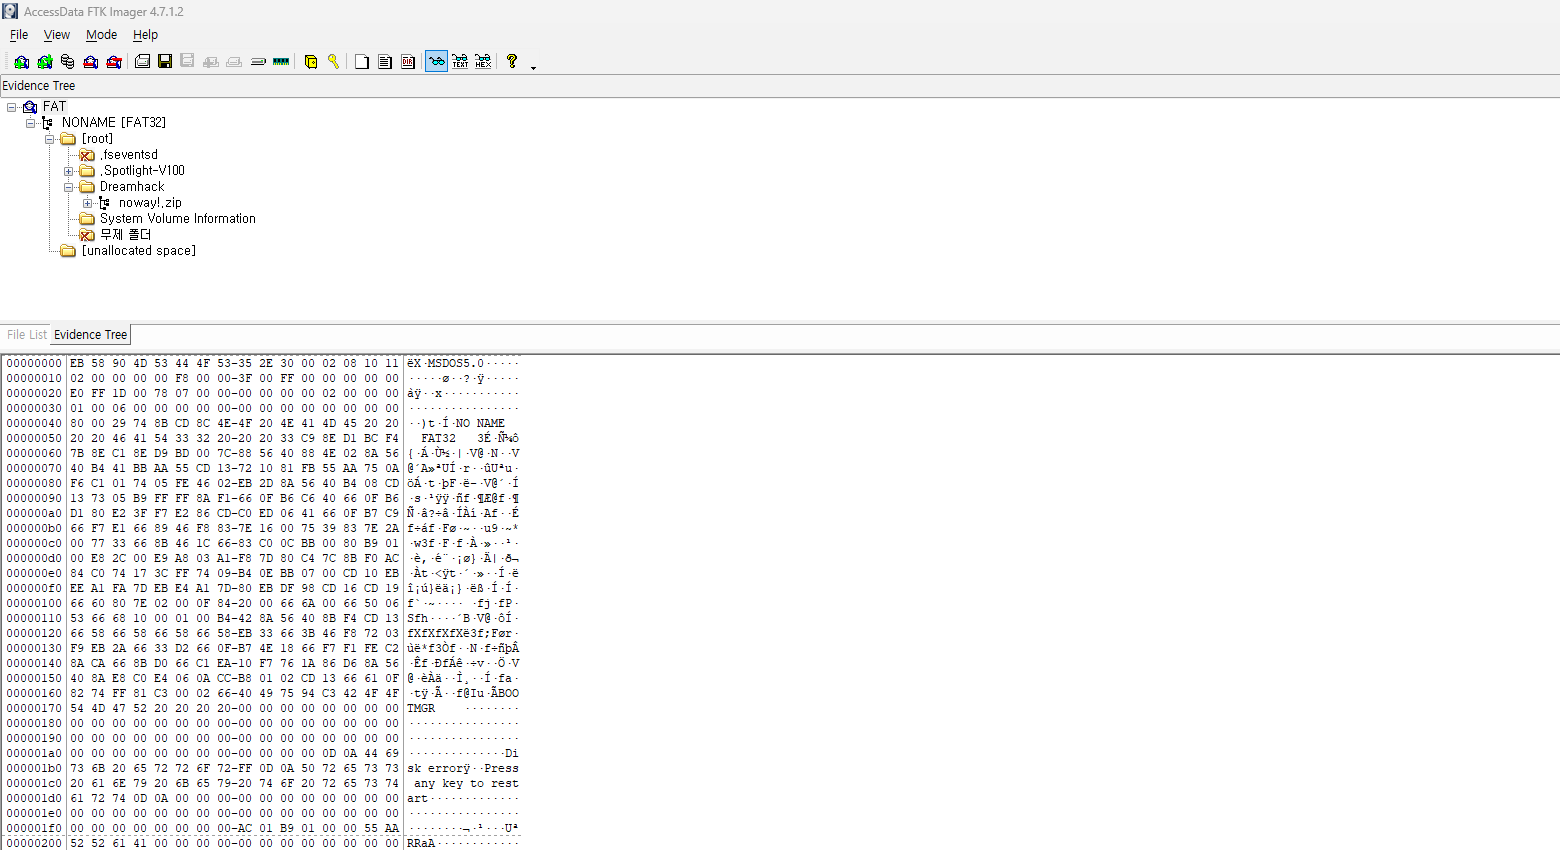
Task: Click Capture Memory RAM icon
Action: 281,62
